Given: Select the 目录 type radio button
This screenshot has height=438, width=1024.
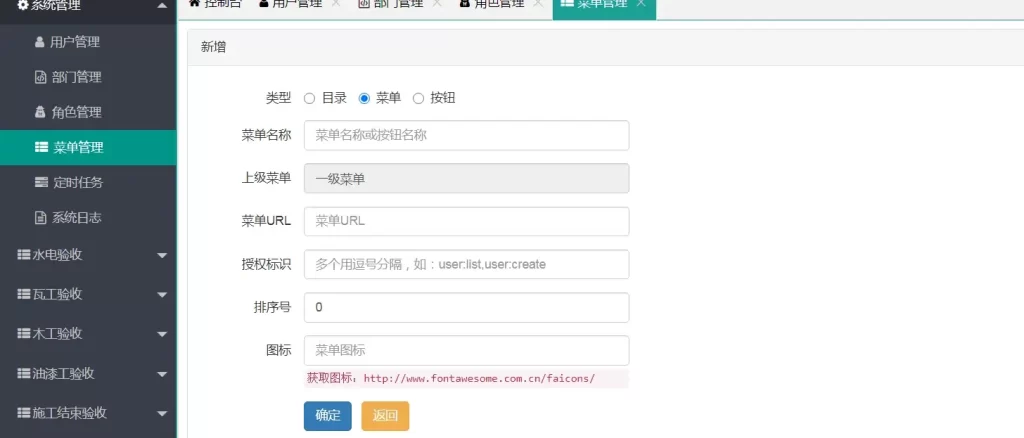Looking at the screenshot, I should tap(310, 99).
